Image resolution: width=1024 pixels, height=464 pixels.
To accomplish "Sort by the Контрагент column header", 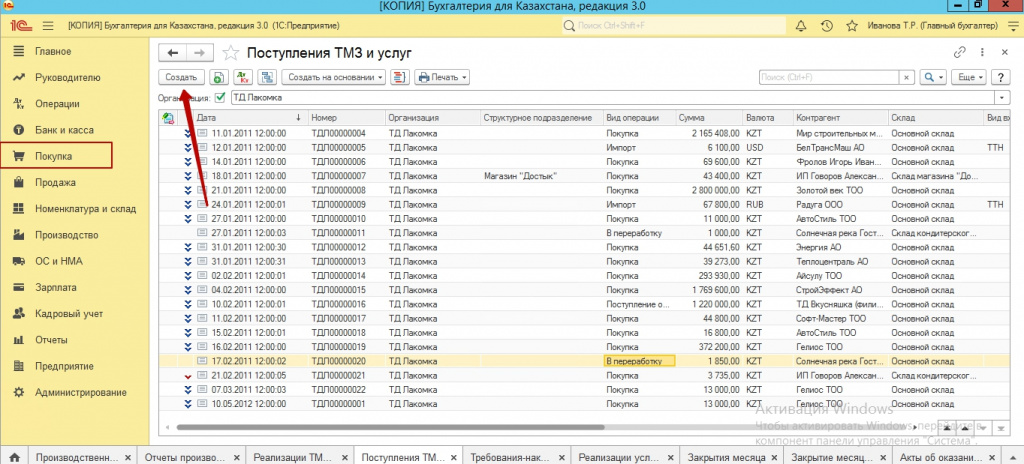I will point(840,118).
